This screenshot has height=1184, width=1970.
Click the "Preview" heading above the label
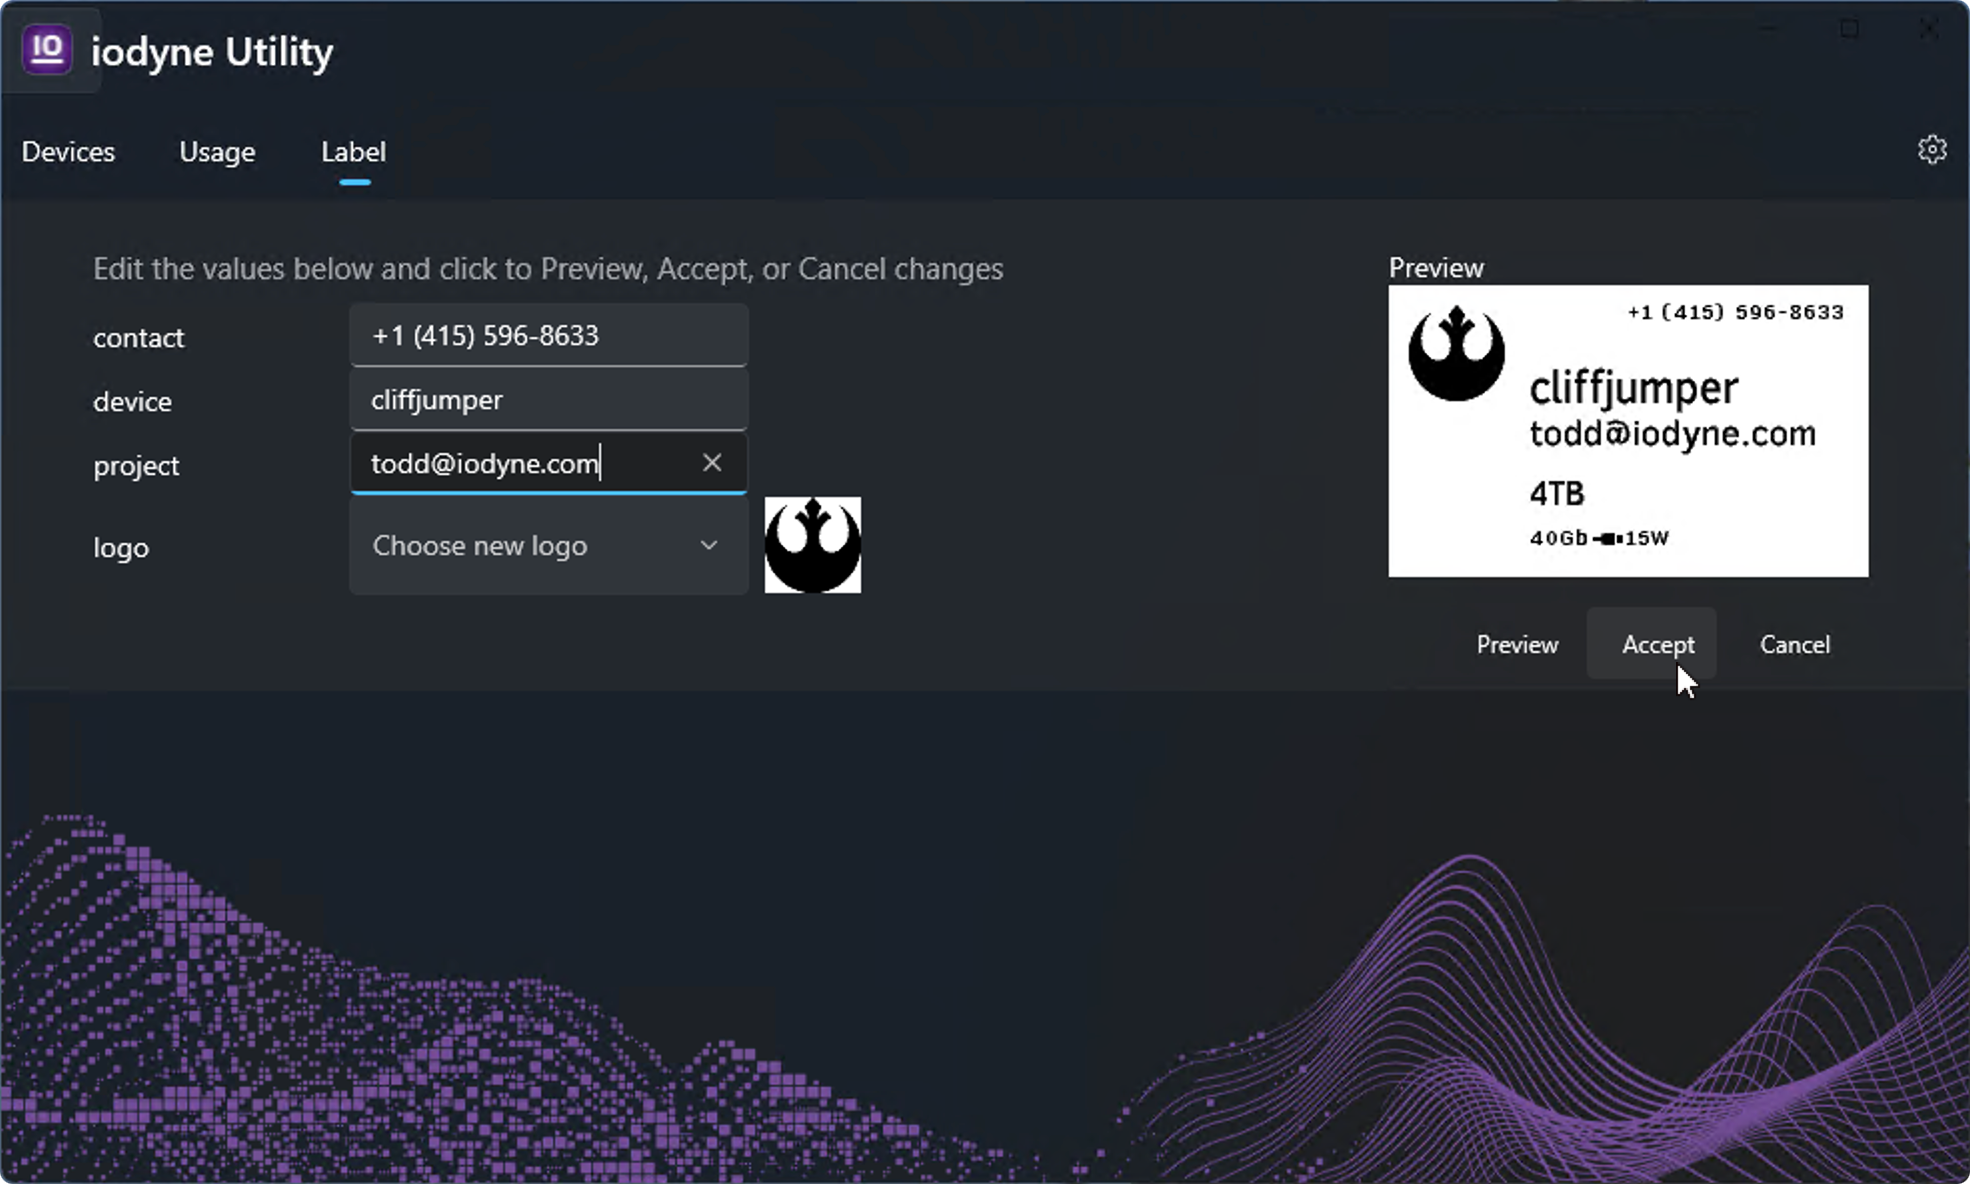(1436, 268)
